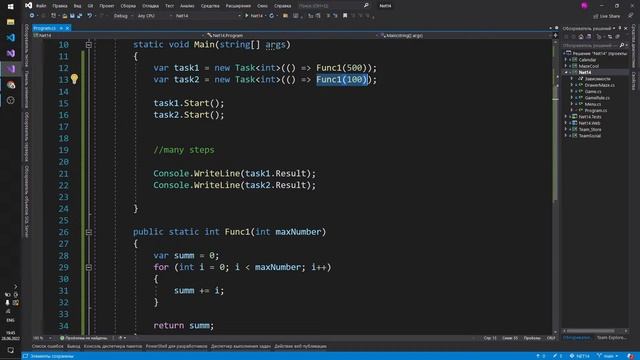Select Program.cs in Solution Explorer

596,110
